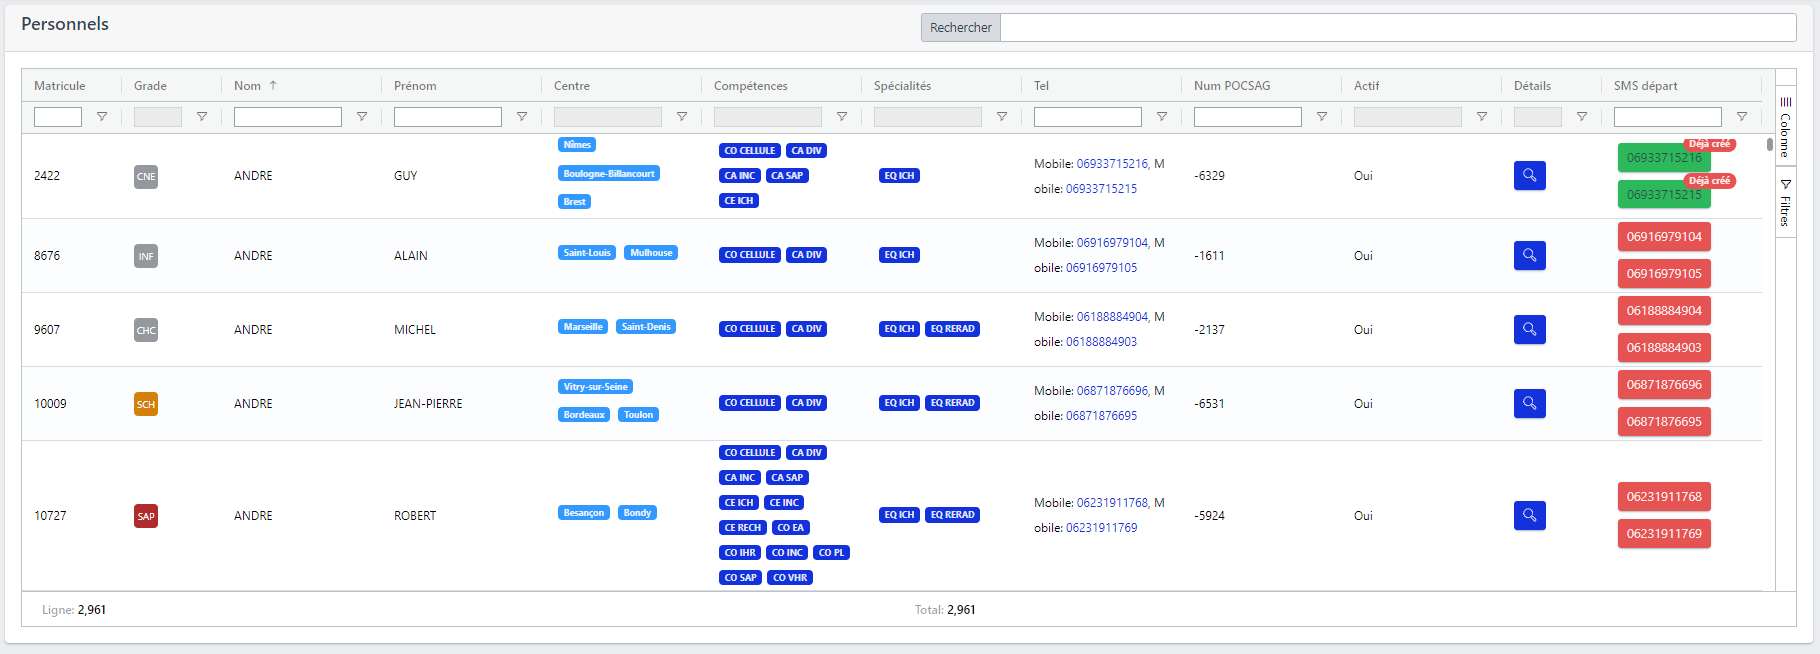Open Tel link 06933715216 for Guy
The image size is (1820, 654).
(x=1112, y=164)
